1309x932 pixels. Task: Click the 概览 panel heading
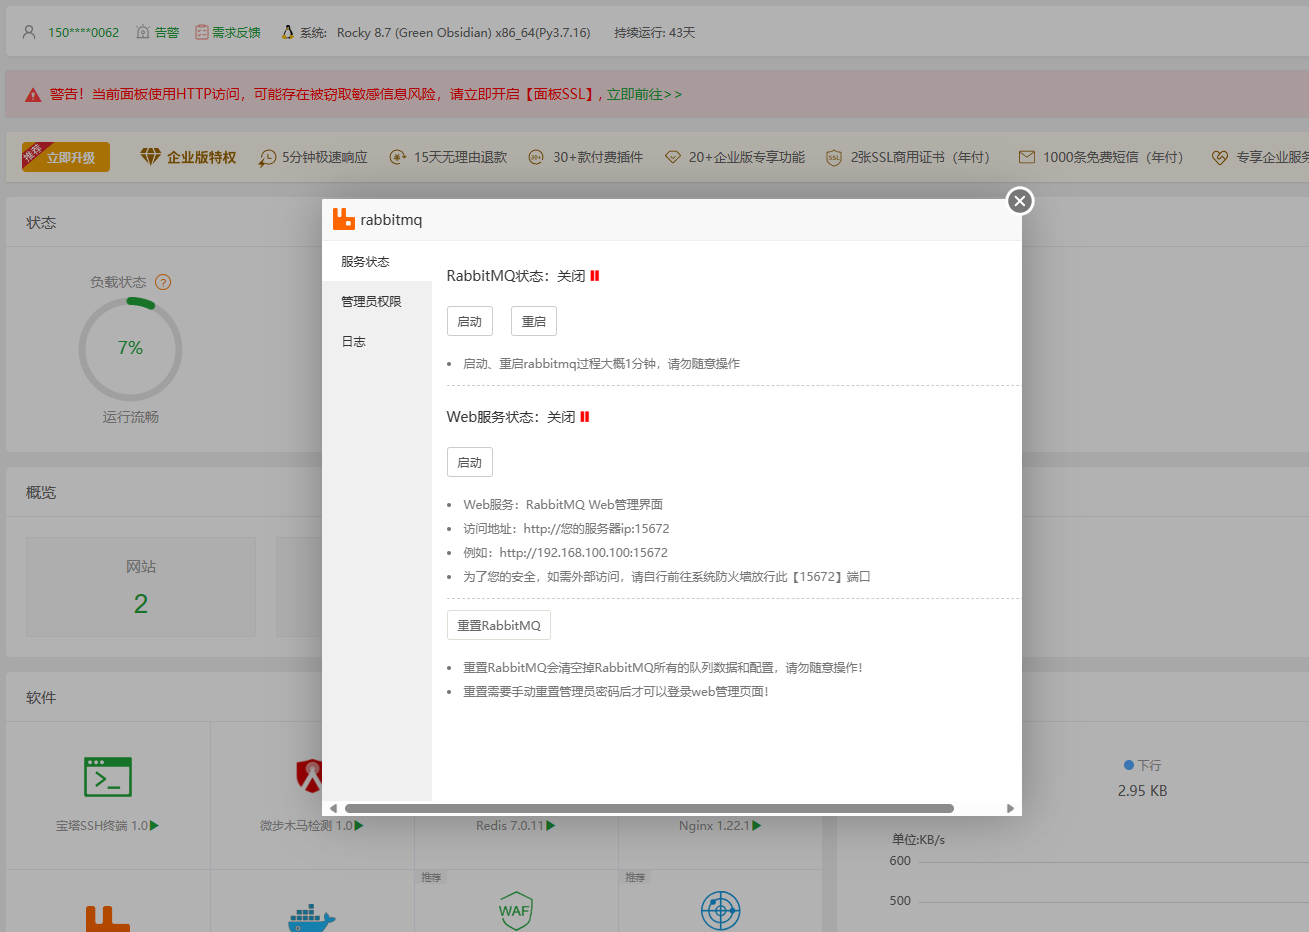(41, 492)
